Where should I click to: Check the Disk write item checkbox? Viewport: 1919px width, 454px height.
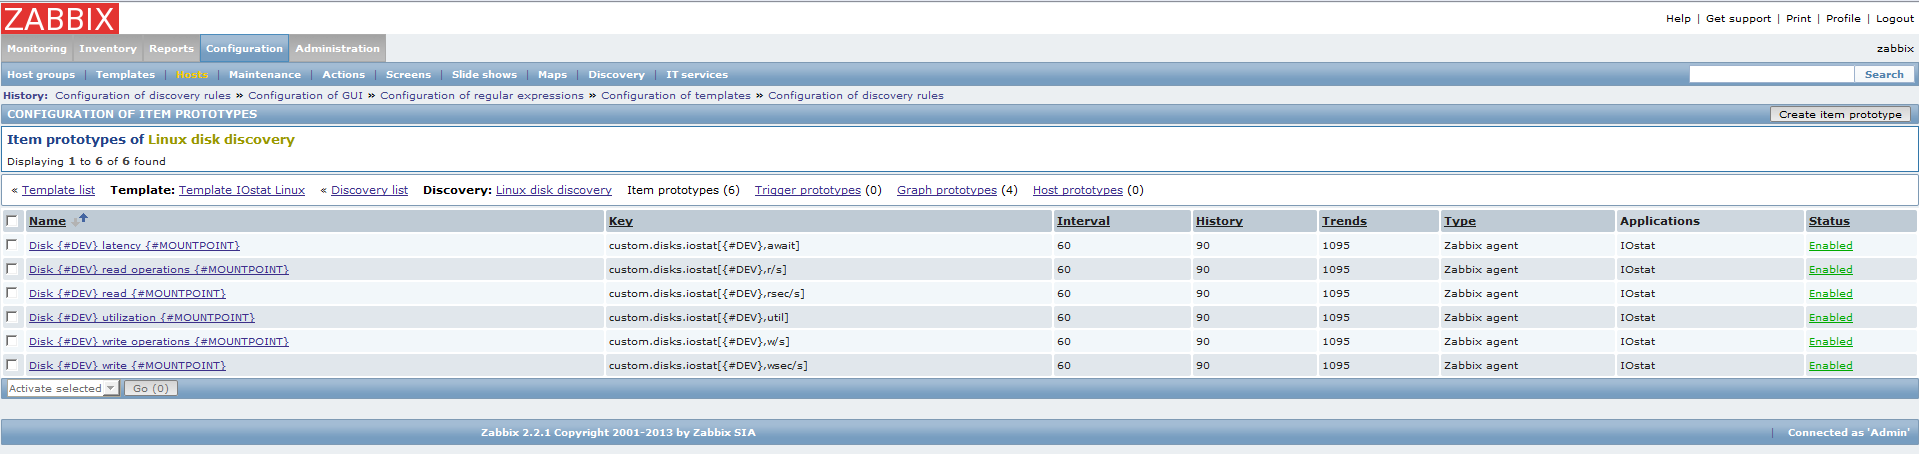tap(12, 365)
